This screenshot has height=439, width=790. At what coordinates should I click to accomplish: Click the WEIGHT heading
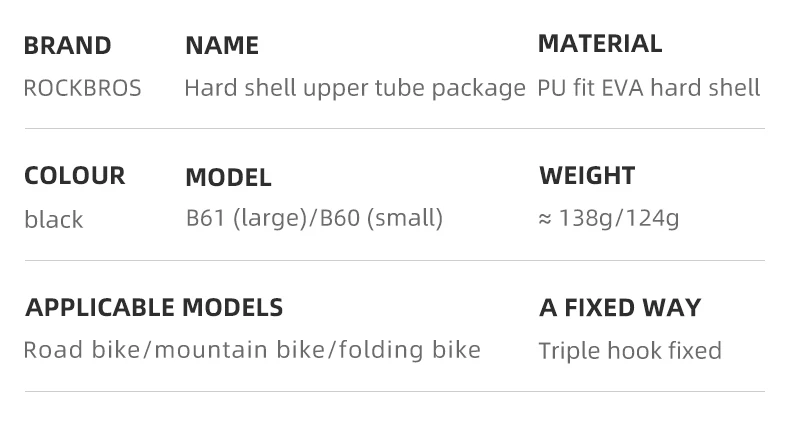coord(587,176)
